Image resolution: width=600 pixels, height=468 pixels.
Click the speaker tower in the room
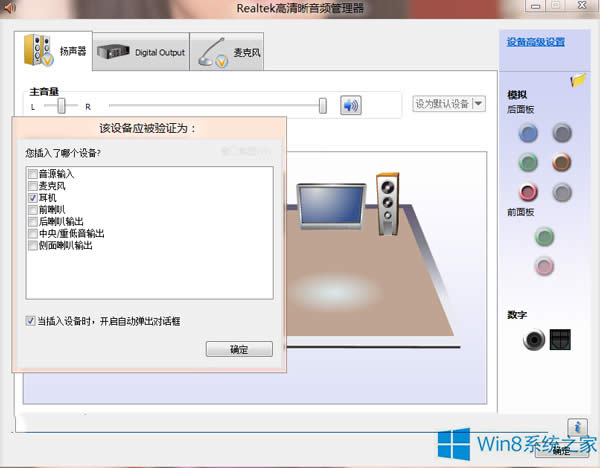[388, 203]
